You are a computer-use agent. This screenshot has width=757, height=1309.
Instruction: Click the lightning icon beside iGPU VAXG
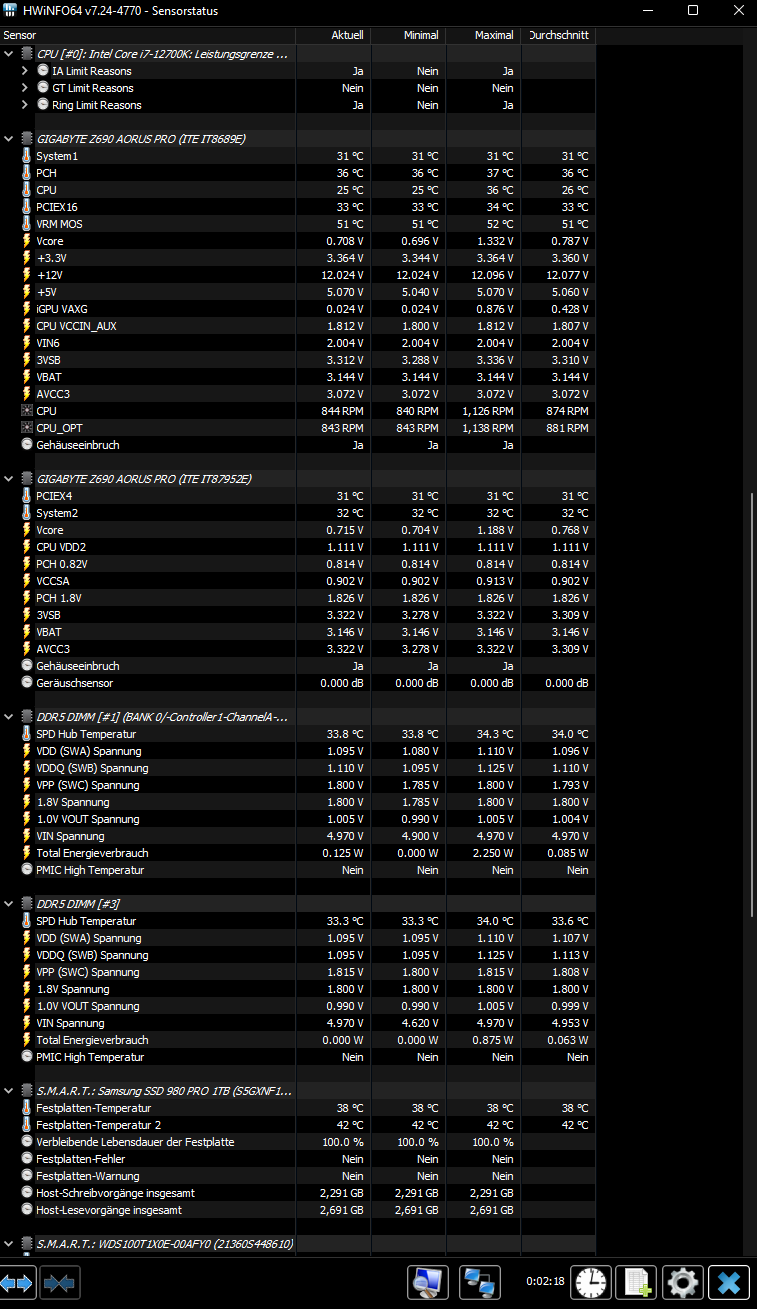click(x=27, y=309)
